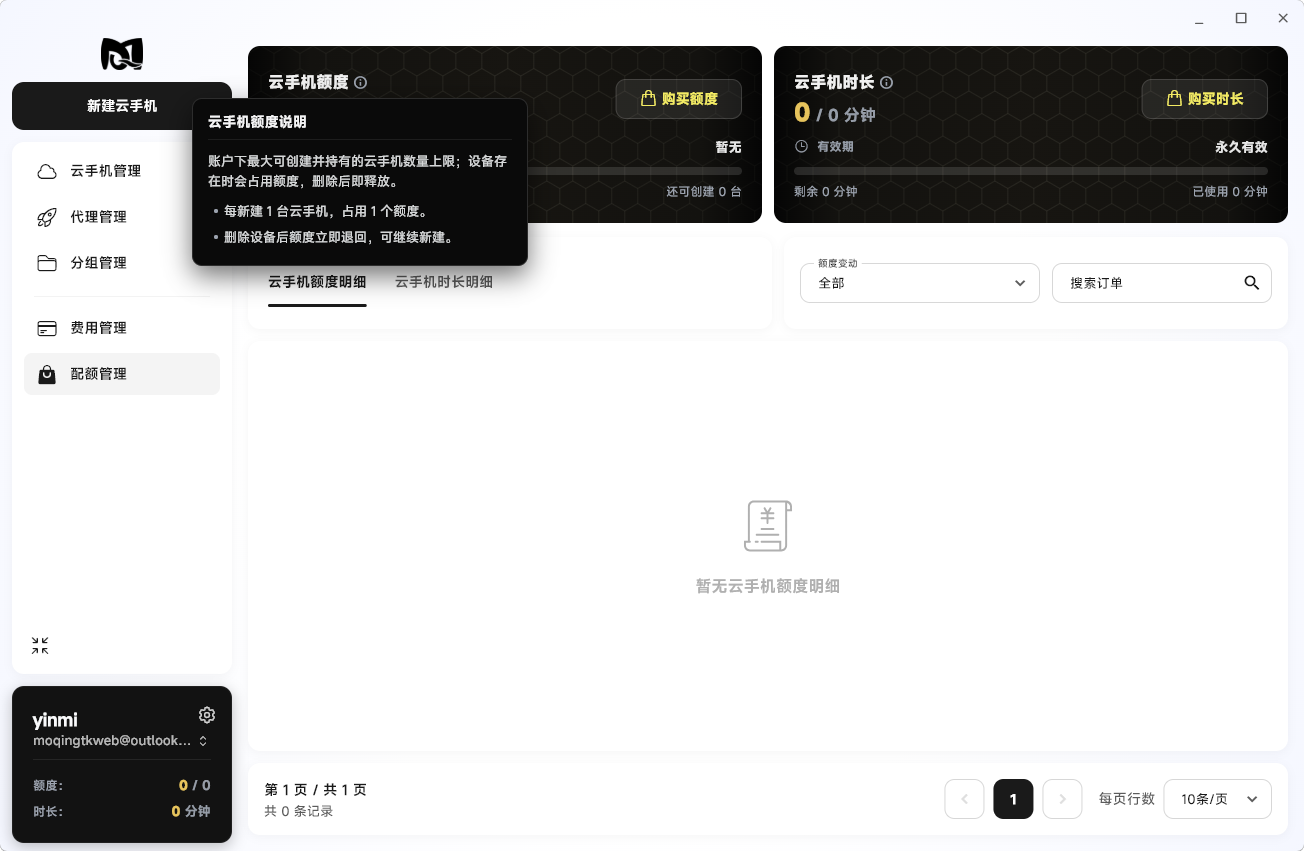Expand the account switcher next to the email
1304x851 pixels.
203,741
